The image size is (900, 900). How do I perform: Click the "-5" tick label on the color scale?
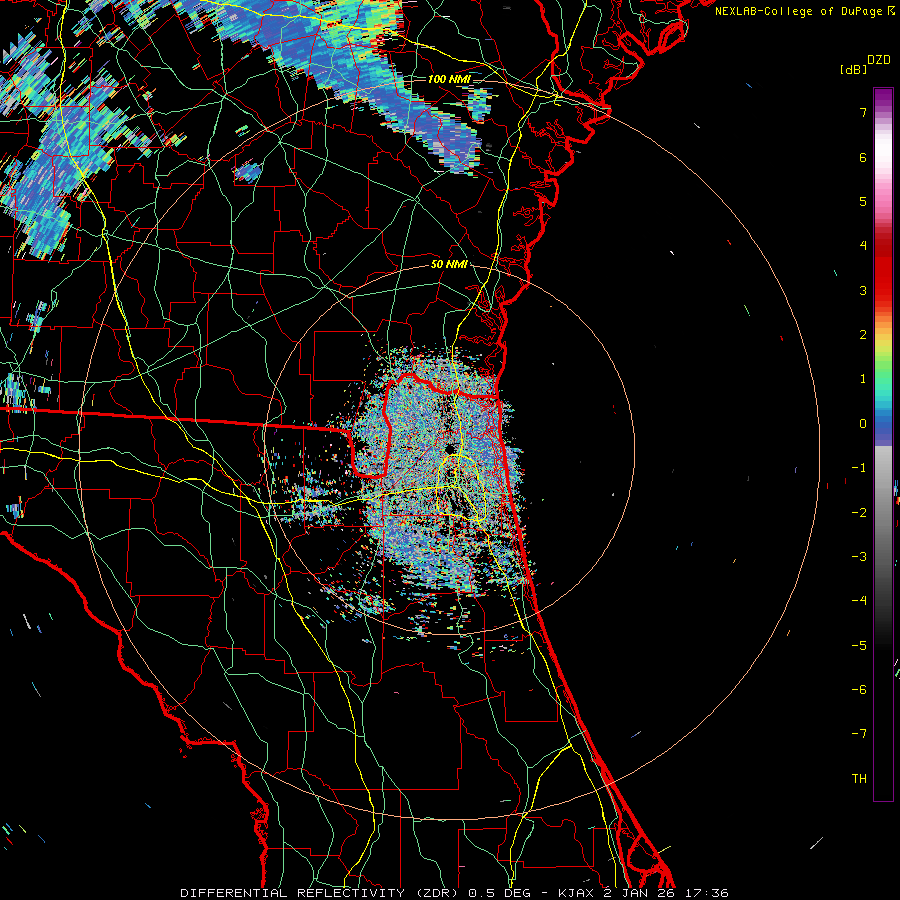pyautogui.click(x=859, y=646)
